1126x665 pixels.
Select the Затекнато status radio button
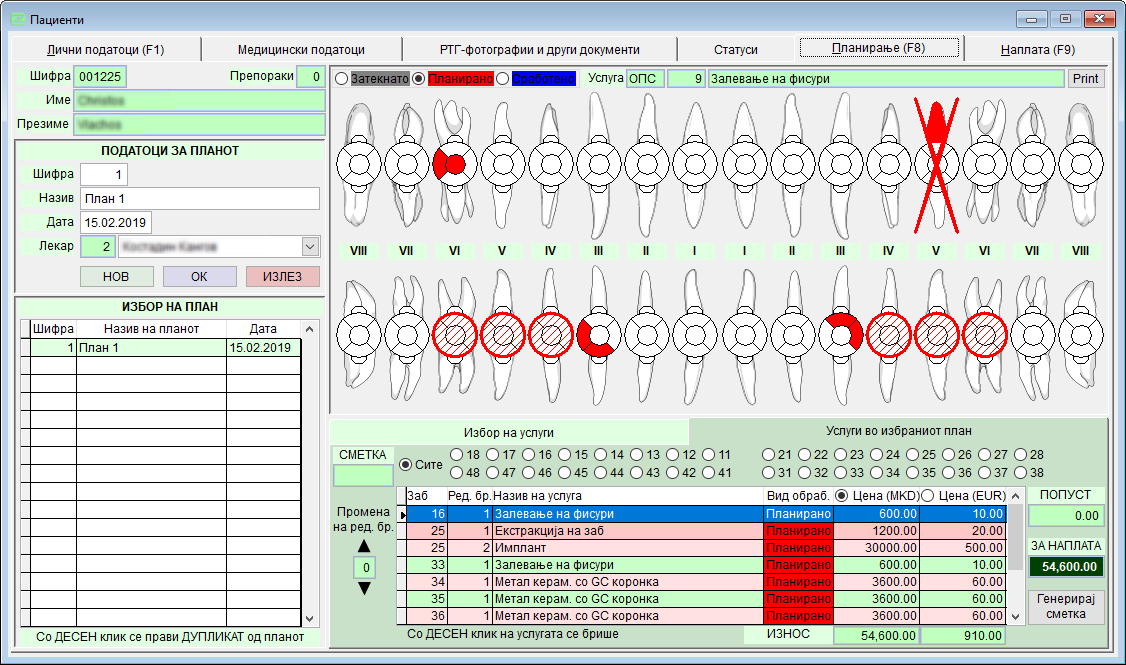tap(341, 78)
